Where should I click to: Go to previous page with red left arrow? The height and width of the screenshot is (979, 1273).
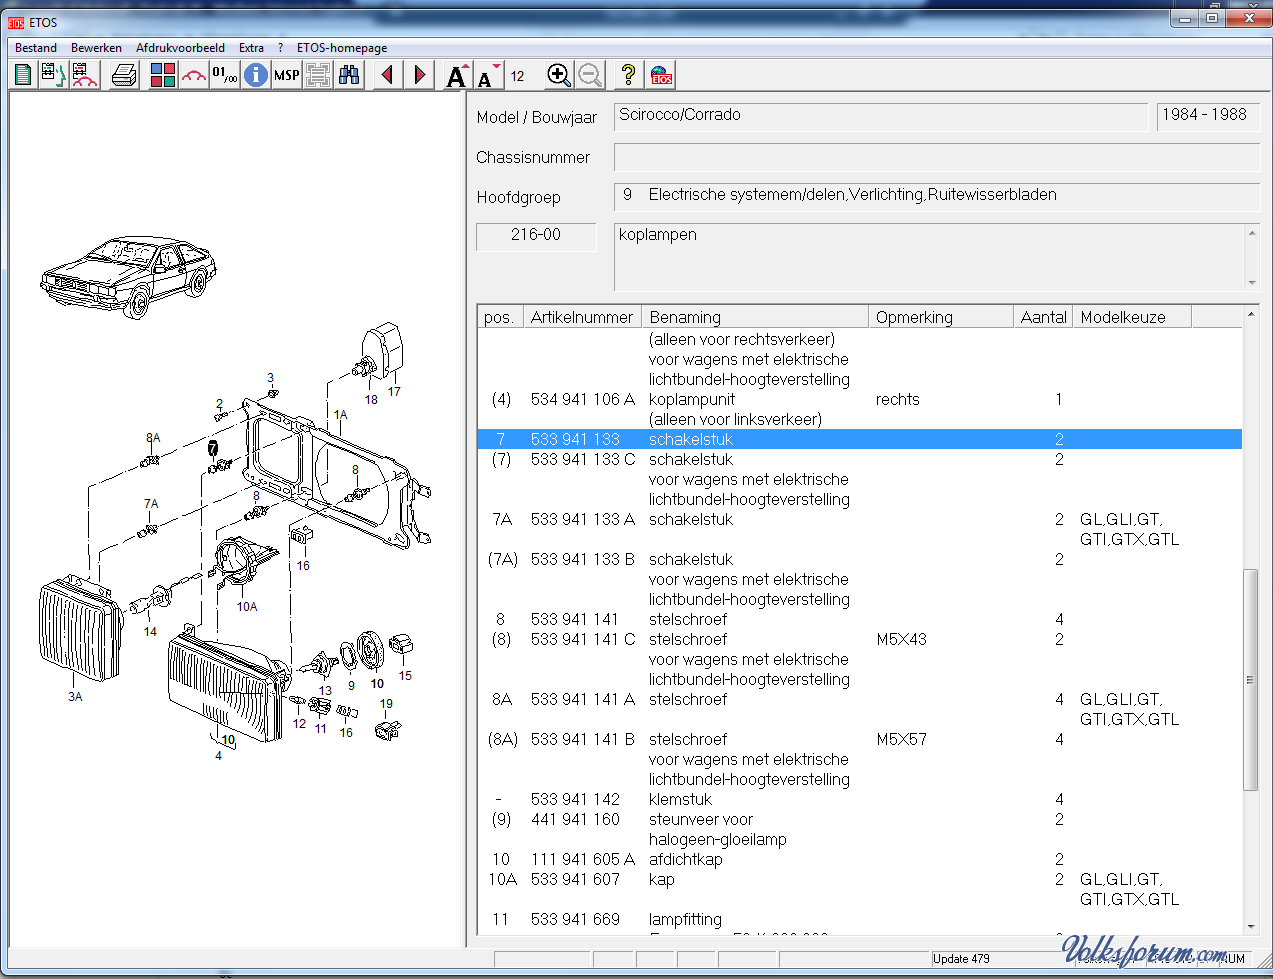pos(388,75)
